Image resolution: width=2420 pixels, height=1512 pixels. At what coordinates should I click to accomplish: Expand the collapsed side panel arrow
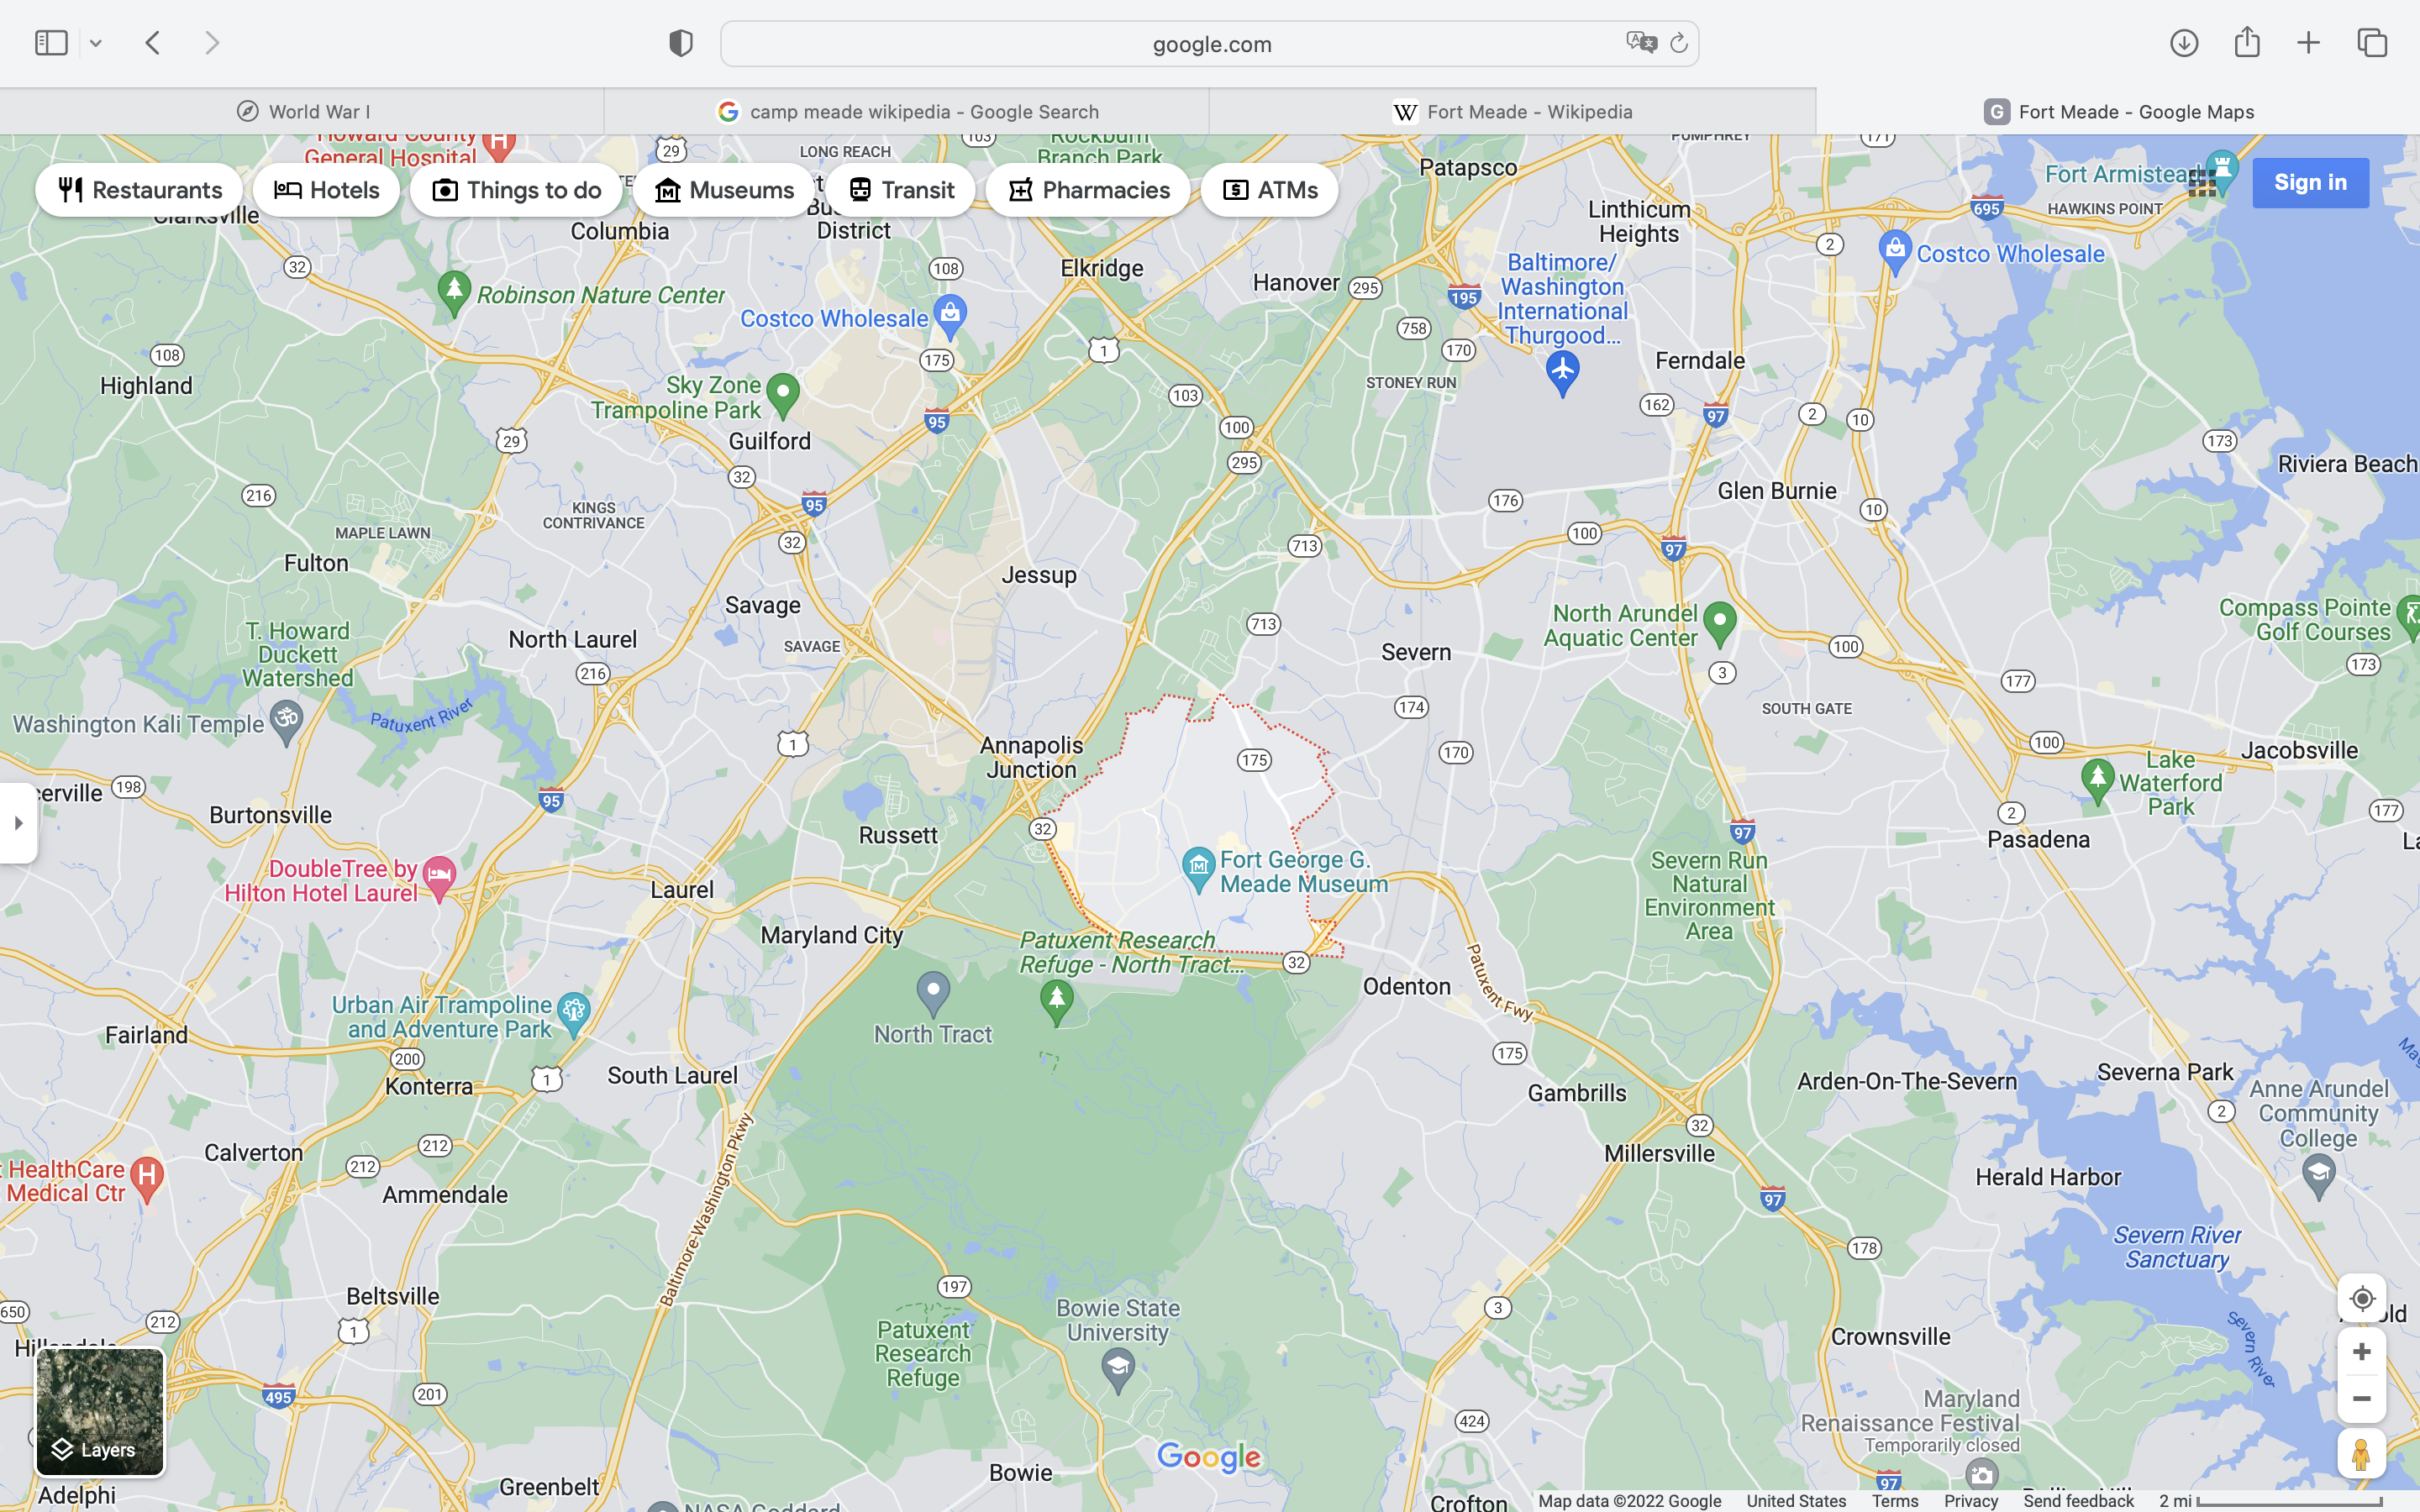pyautogui.click(x=18, y=823)
